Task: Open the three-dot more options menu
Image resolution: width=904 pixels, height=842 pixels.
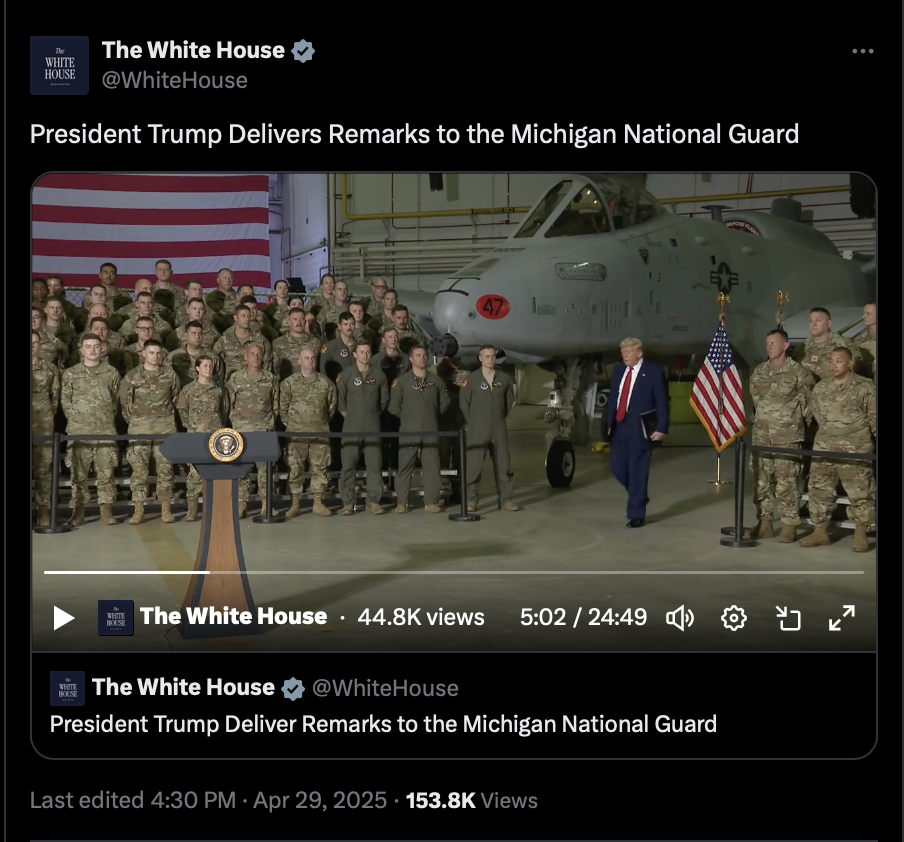Action: 862,51
